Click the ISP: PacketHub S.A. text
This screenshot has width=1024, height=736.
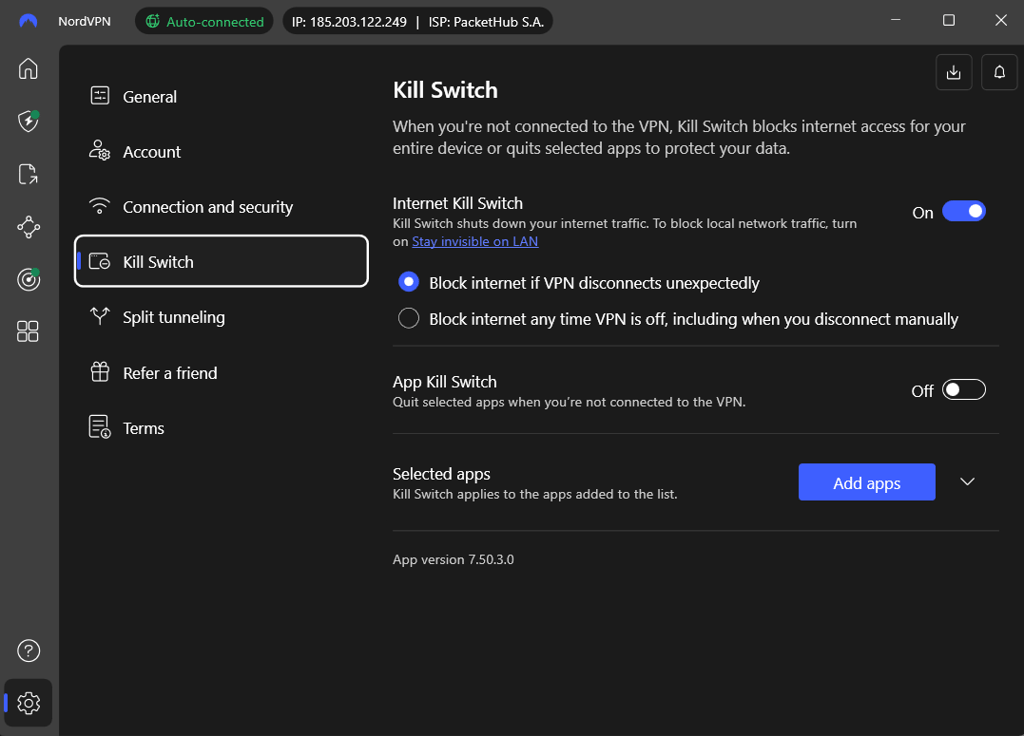[486, 22]
